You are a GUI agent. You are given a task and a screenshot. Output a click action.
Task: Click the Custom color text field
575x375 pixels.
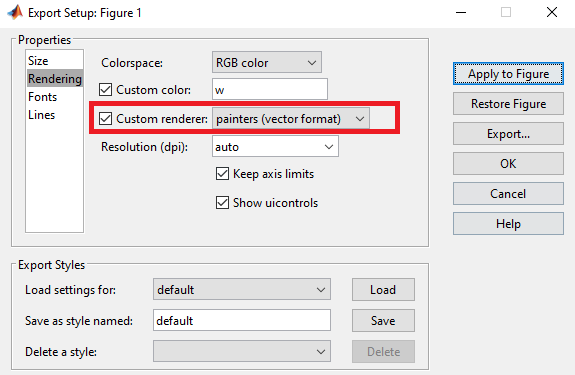[270, 89]
